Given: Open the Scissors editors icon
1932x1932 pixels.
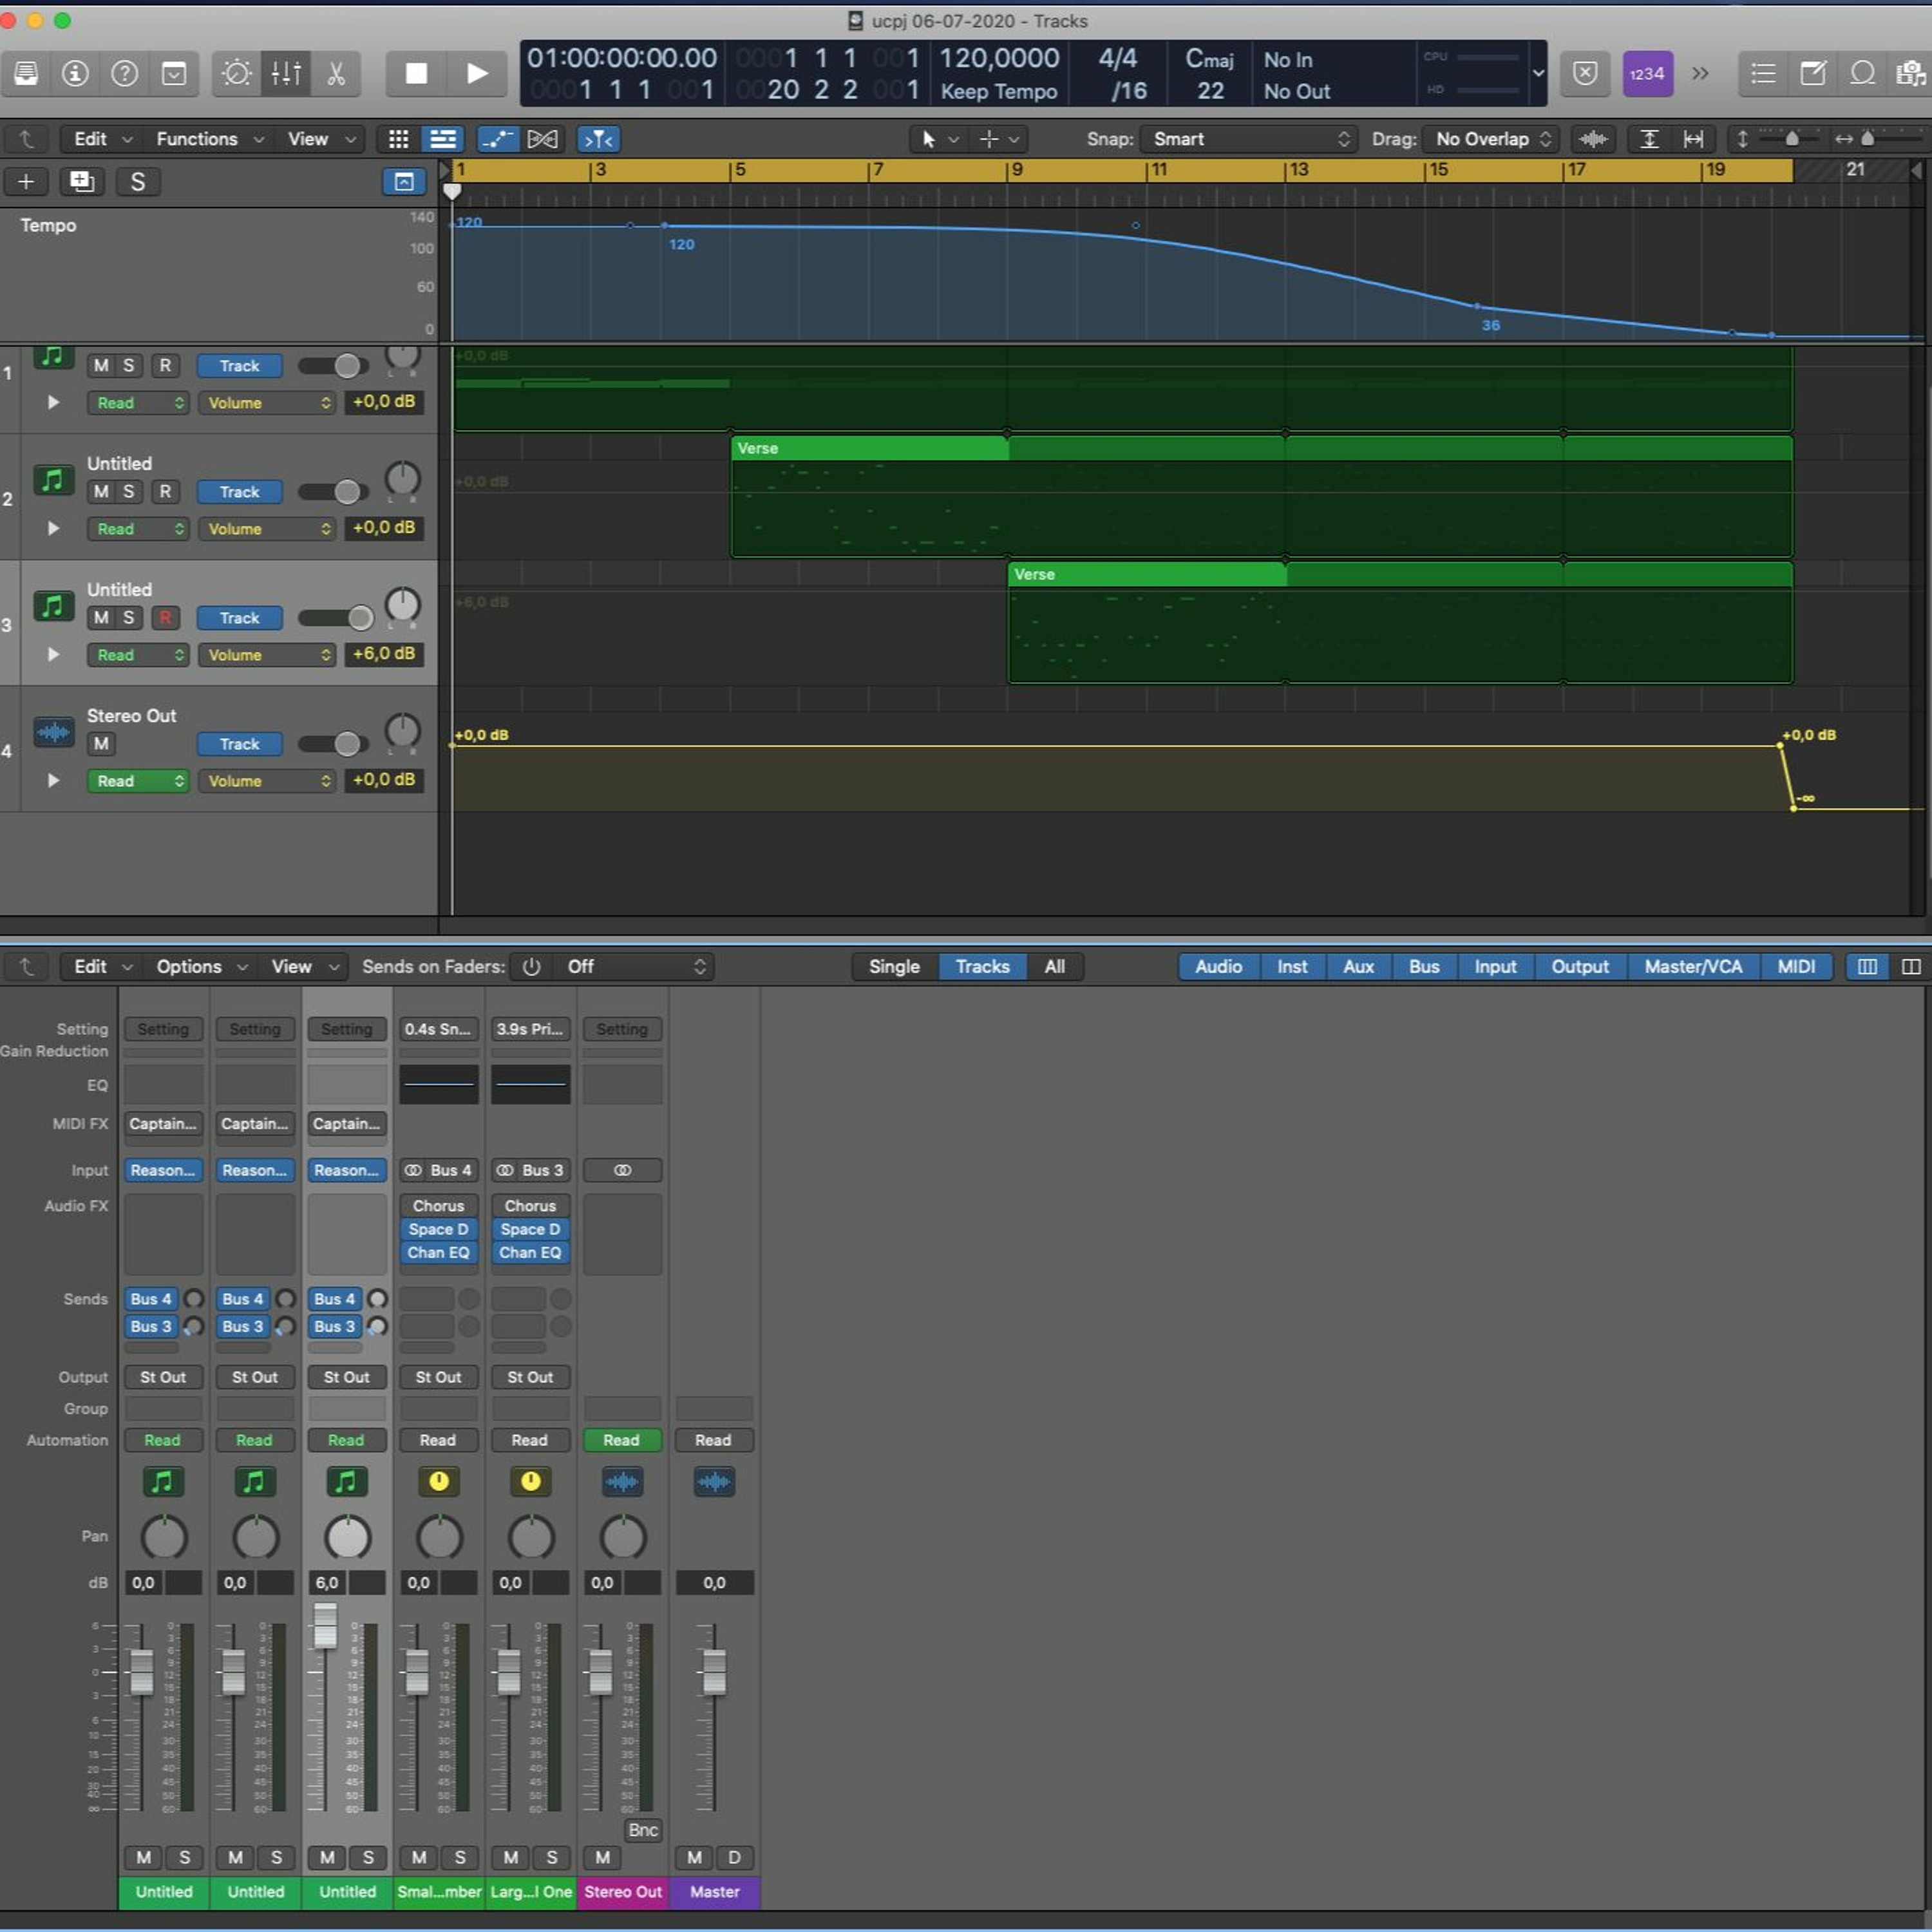Looking at the screenshot, I should click(336, 74).
